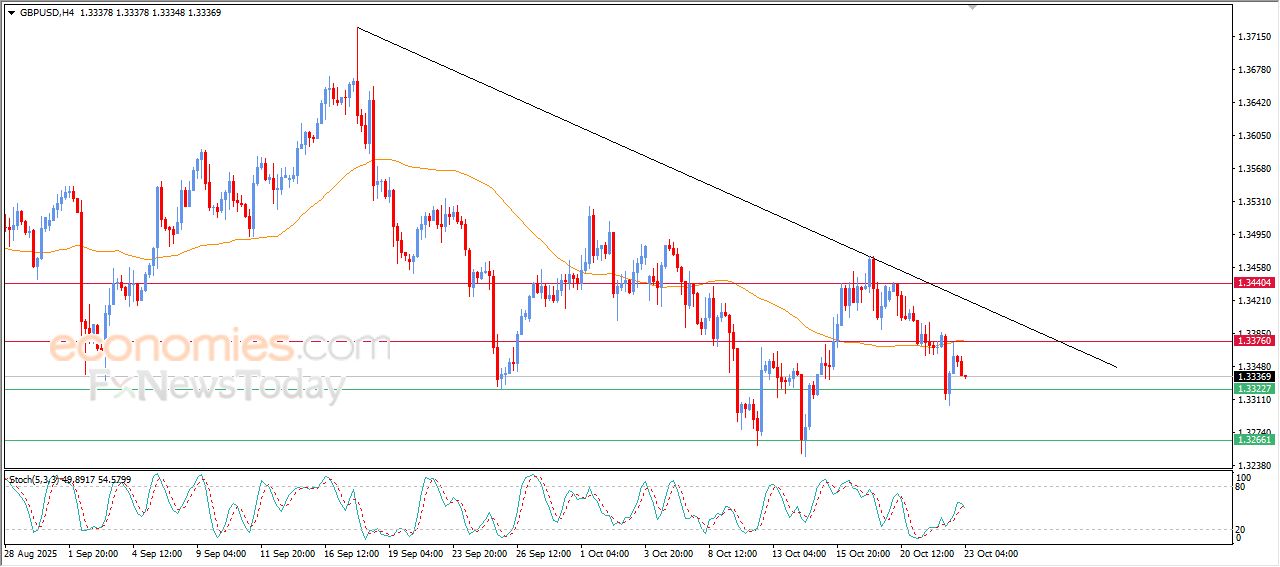The image size is (1280, 567).
Task: Click the 20 level on stochastic scale
Action: coord(1239,529)
